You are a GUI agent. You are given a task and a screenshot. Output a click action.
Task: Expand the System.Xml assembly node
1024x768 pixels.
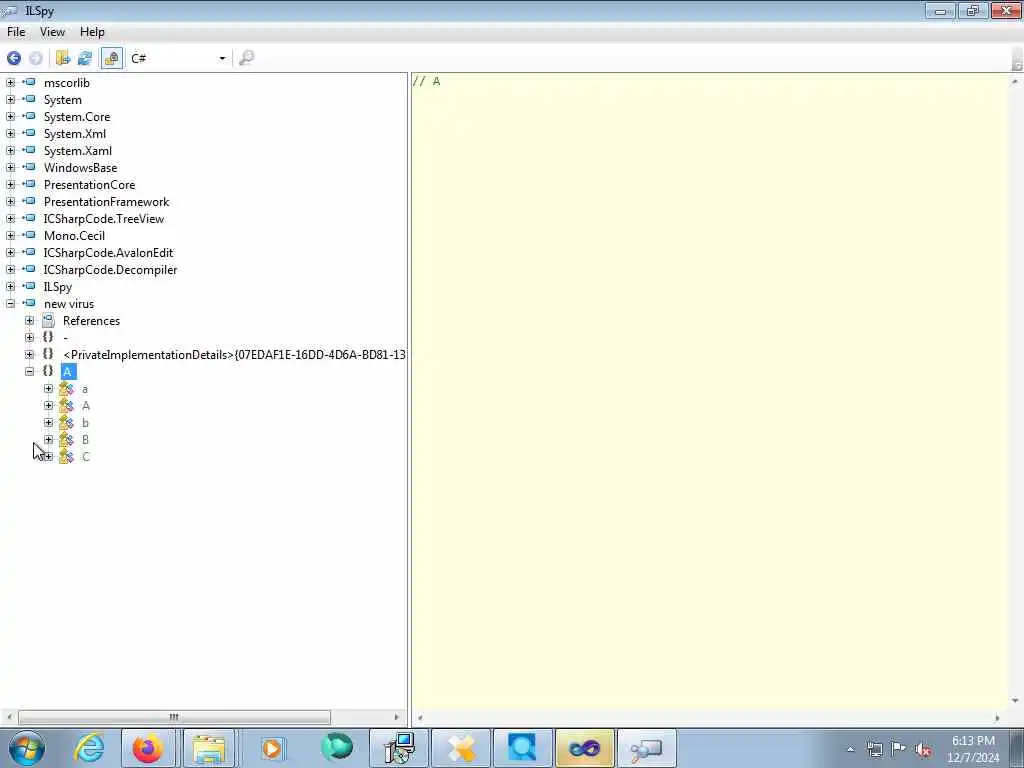(10, 134)
